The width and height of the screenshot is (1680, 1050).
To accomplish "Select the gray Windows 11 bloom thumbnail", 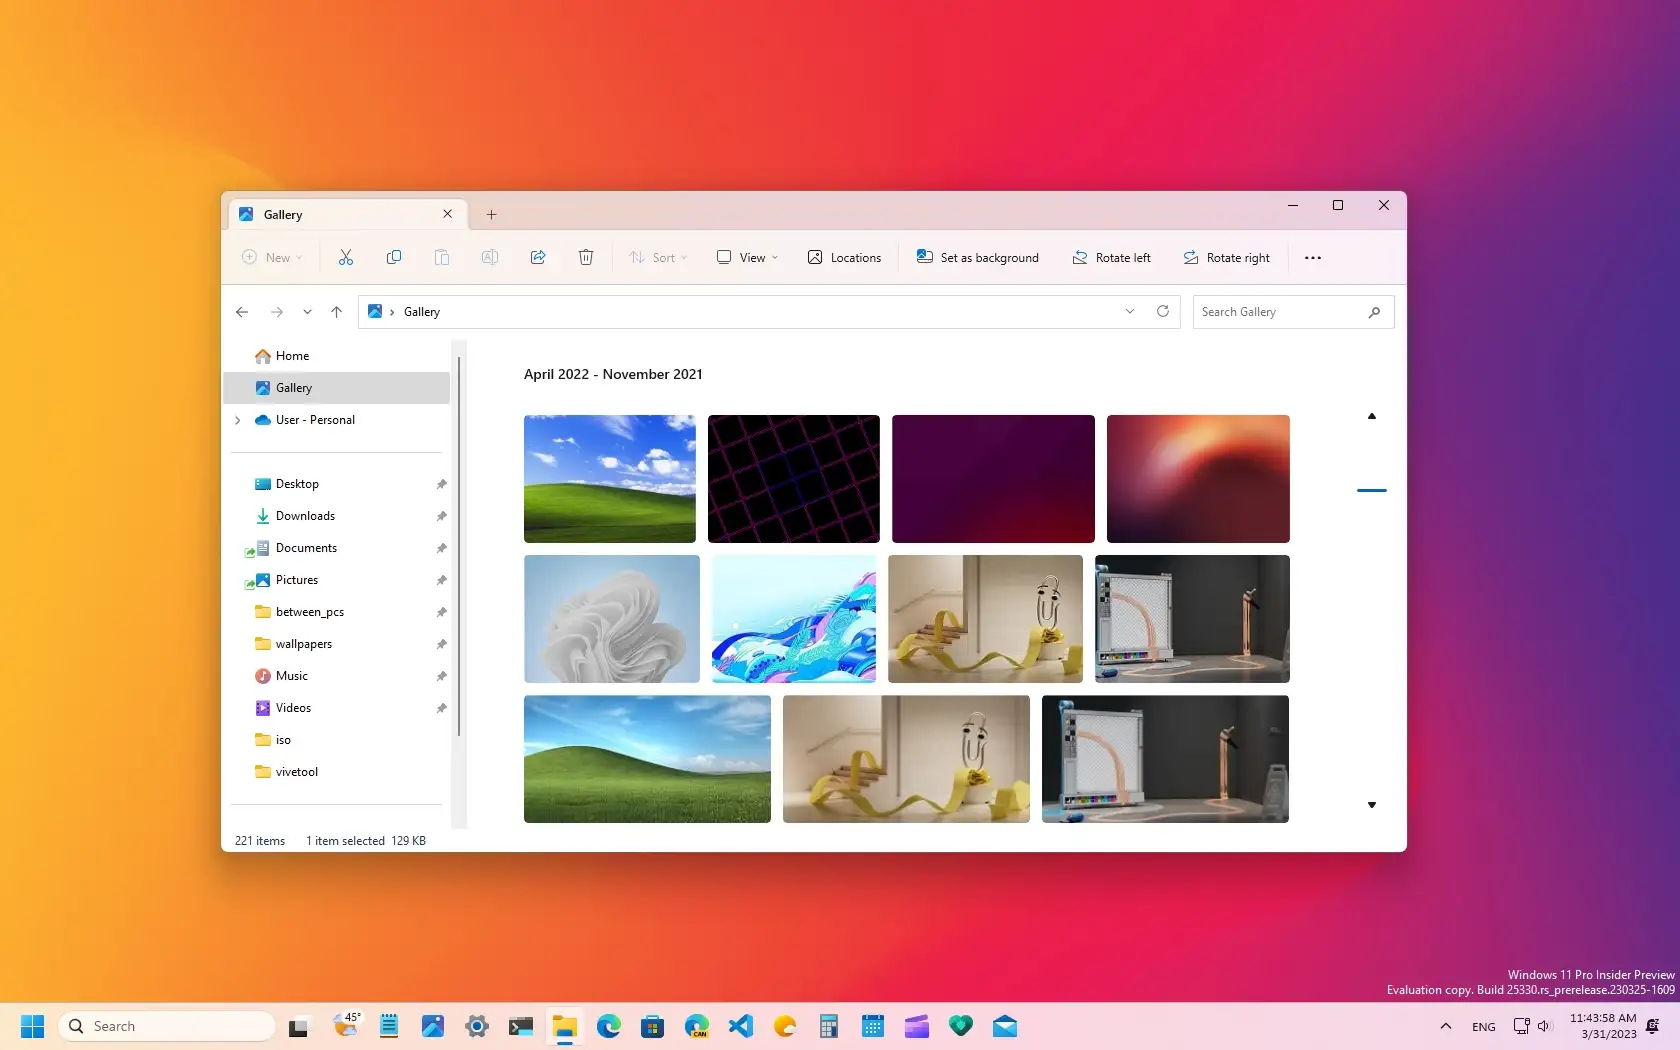I will click(612, 619).
